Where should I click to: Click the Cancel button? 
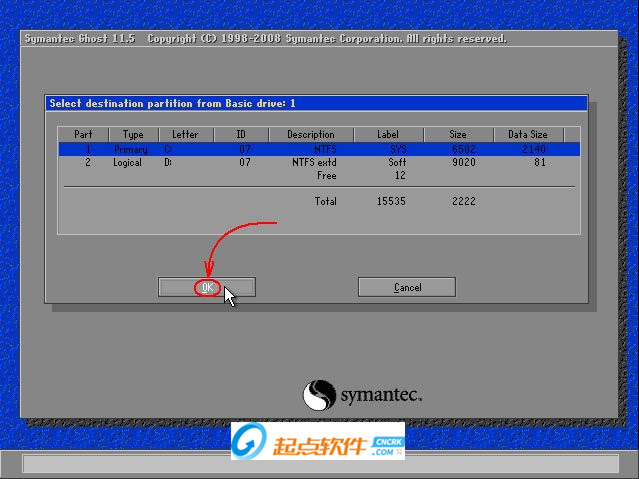407,287
